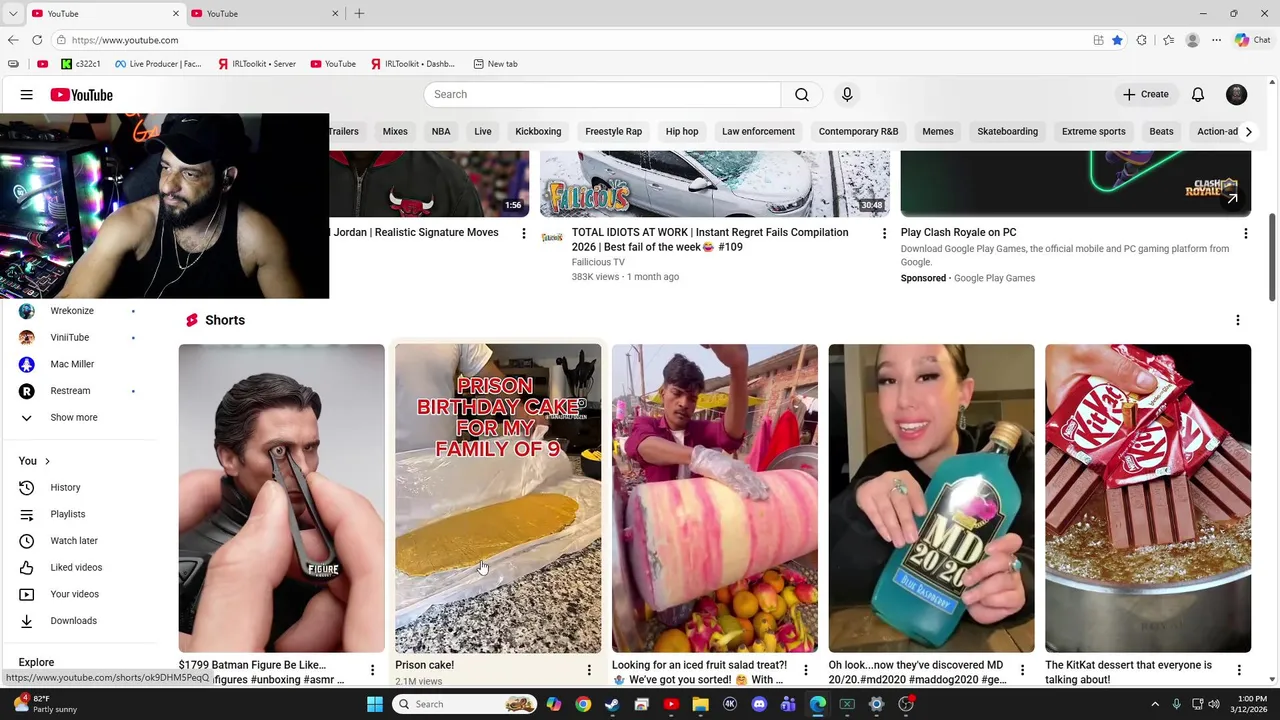Click the browser reload button
Viewport: 1280px width, 720px height.
[37, 40]
